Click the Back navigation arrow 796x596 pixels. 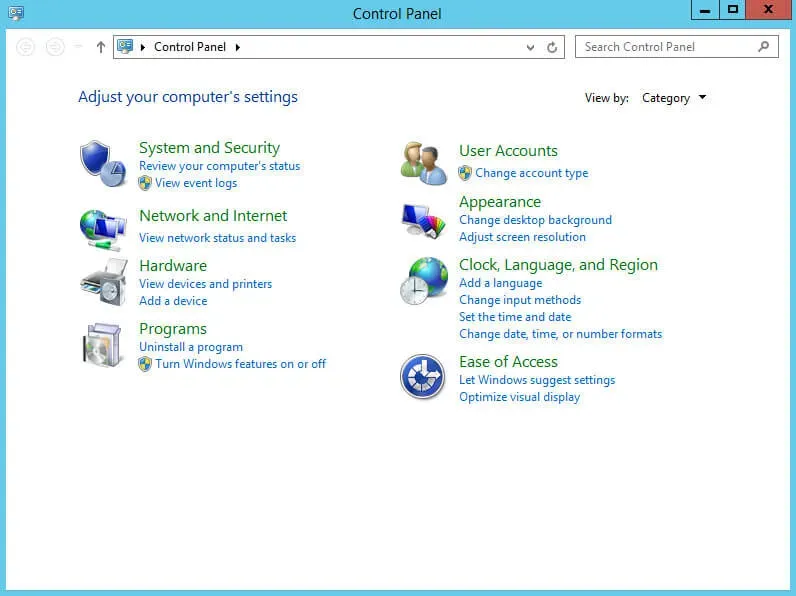tap(25, 47)
